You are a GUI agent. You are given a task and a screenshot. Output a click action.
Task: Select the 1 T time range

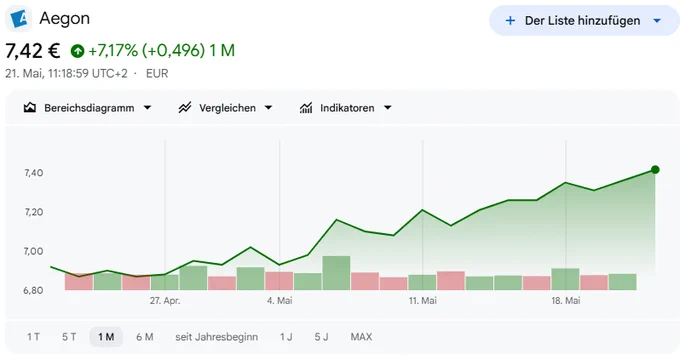(33, 337)
